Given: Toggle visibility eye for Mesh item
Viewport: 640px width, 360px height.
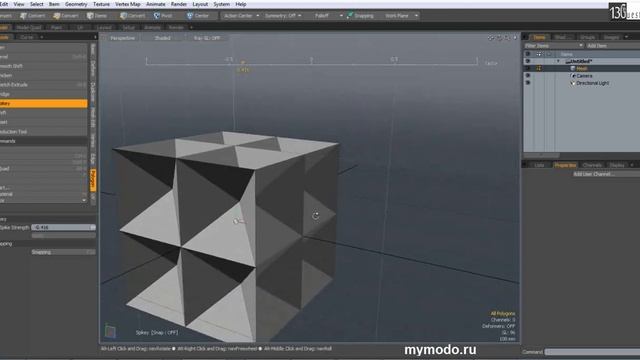Looking at the screenshot, I should (528, 69).
